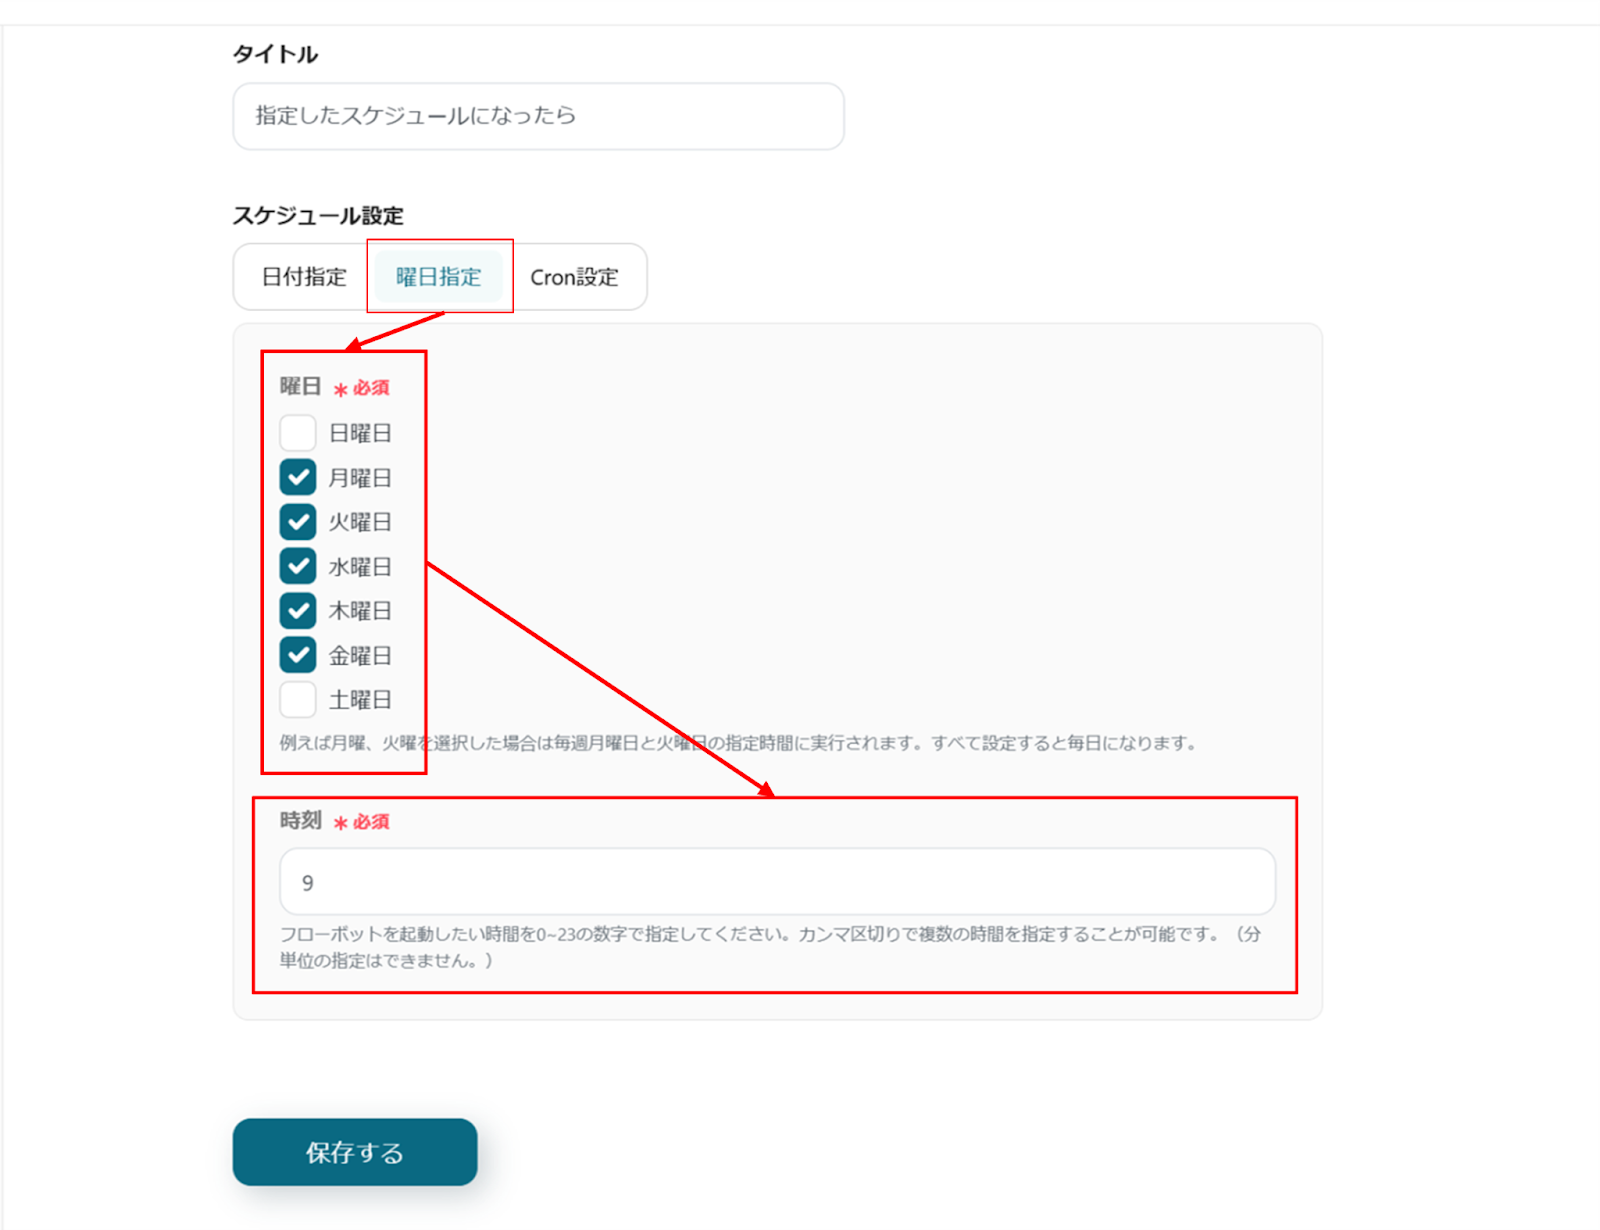Uncheck the 火曜日 checkbox
The image size is (1600, 1230).
pyautogui.click(x=298, y=522)
